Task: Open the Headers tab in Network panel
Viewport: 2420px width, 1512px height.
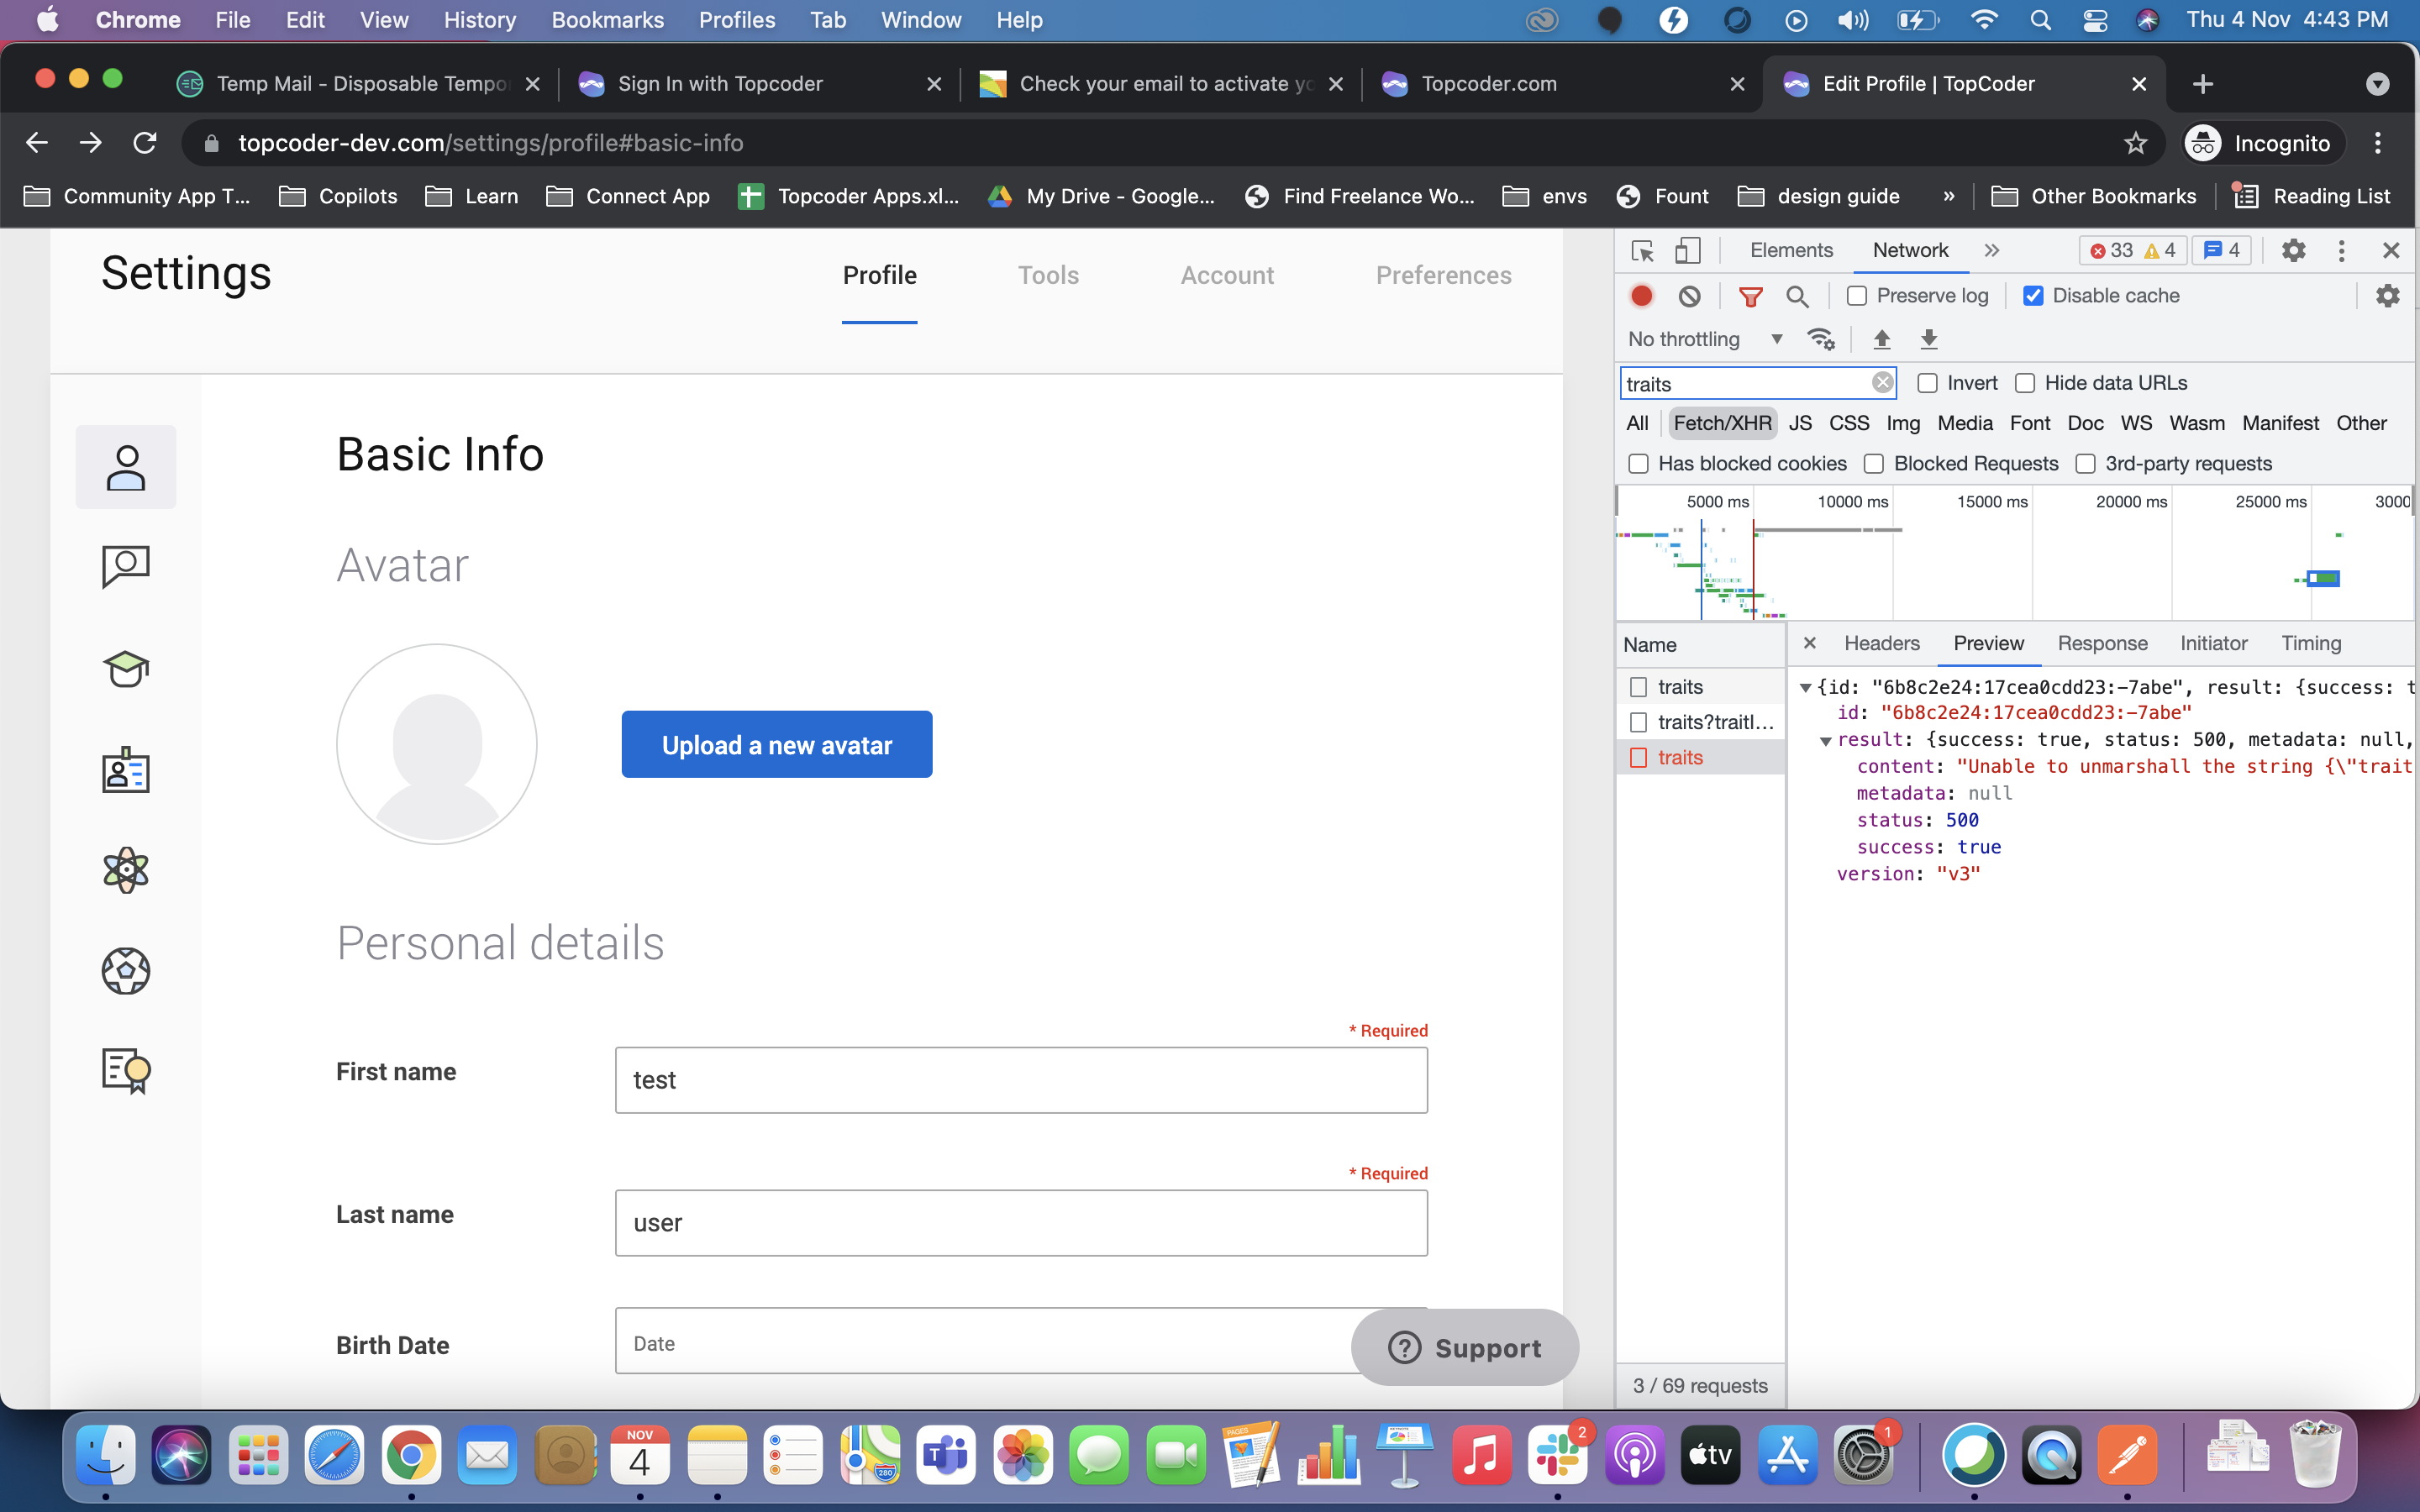Action: [x=1881, y=643]
